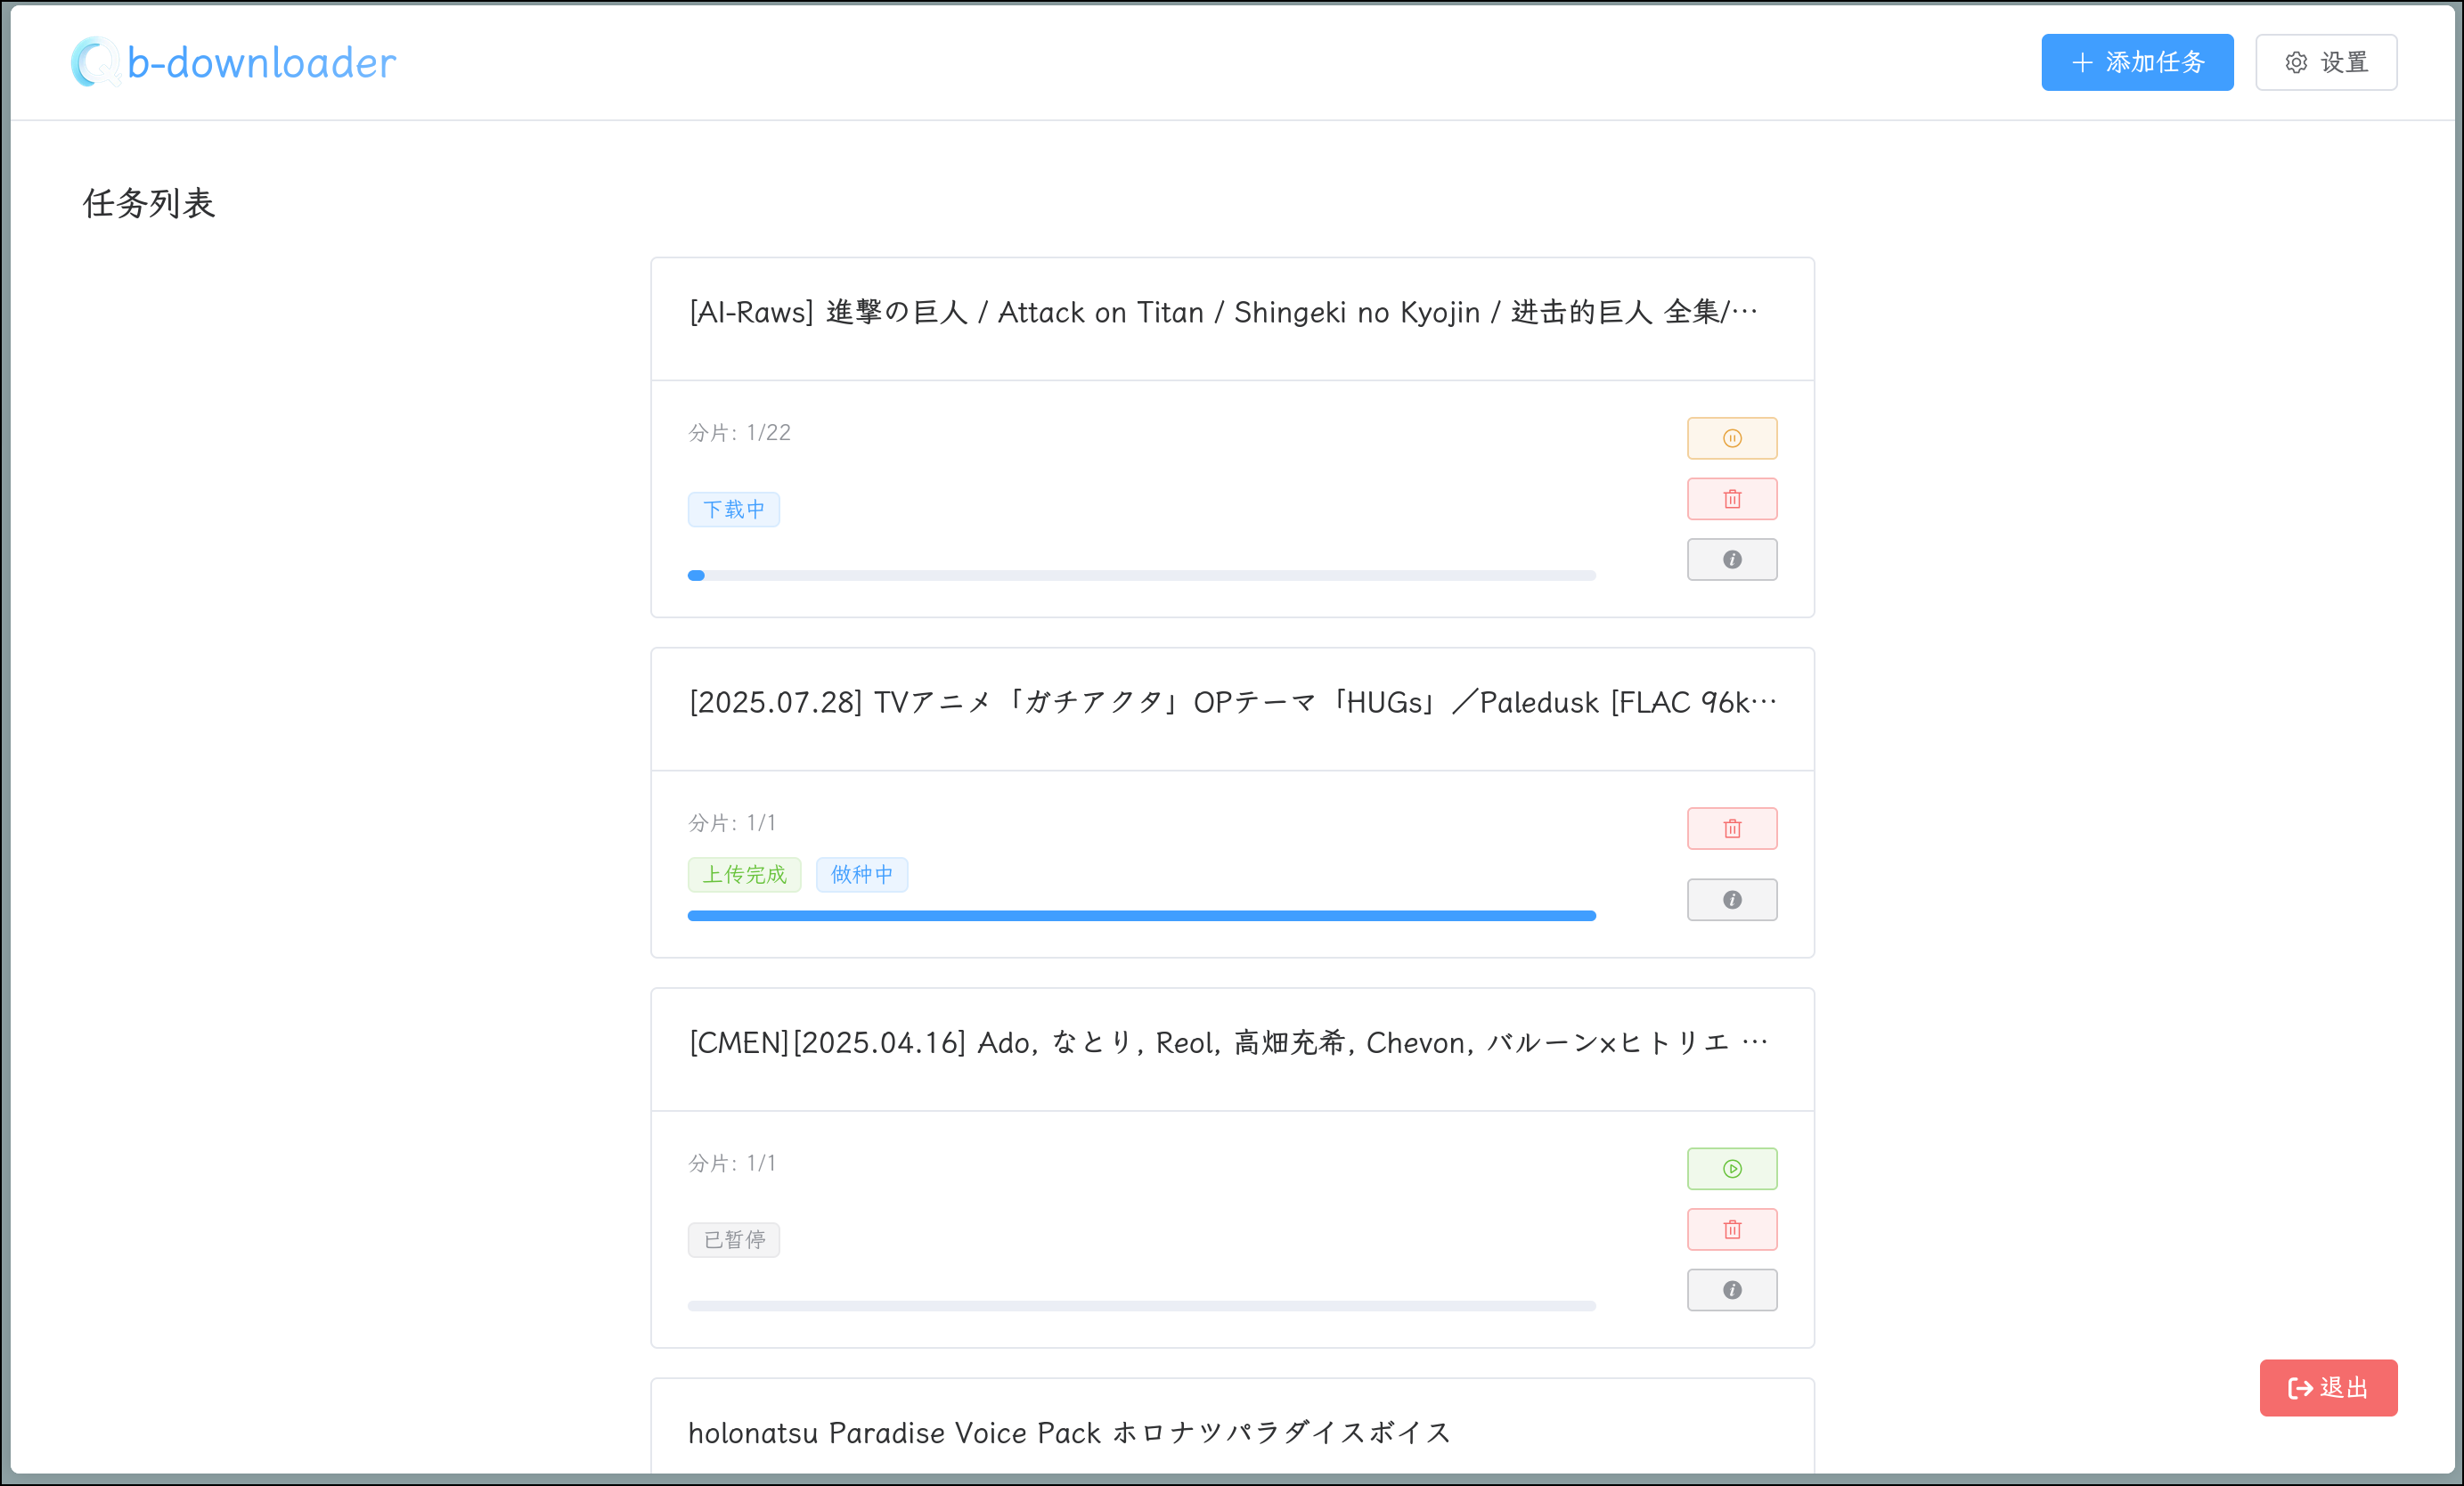Viewport: 2464px width, 1486px height.
Task: Click the 下载中 status tag
Action: point(733,509)
